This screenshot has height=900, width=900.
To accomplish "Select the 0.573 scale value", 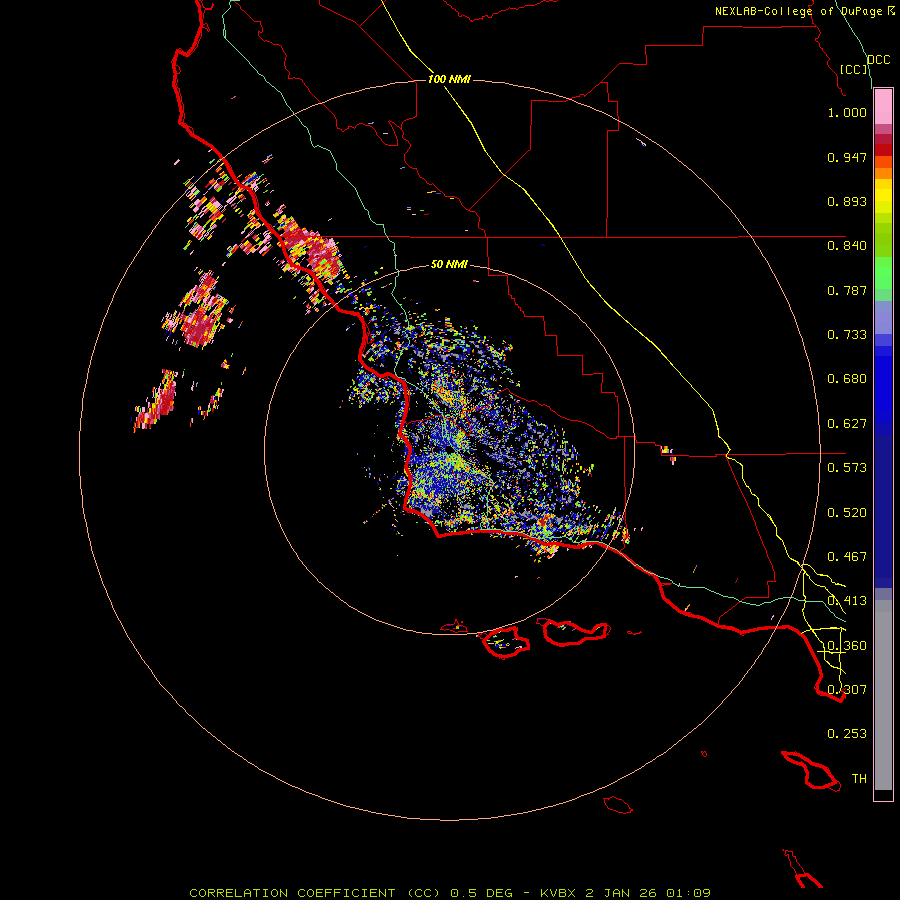I will pyautogui.click(x=847, y=468).
